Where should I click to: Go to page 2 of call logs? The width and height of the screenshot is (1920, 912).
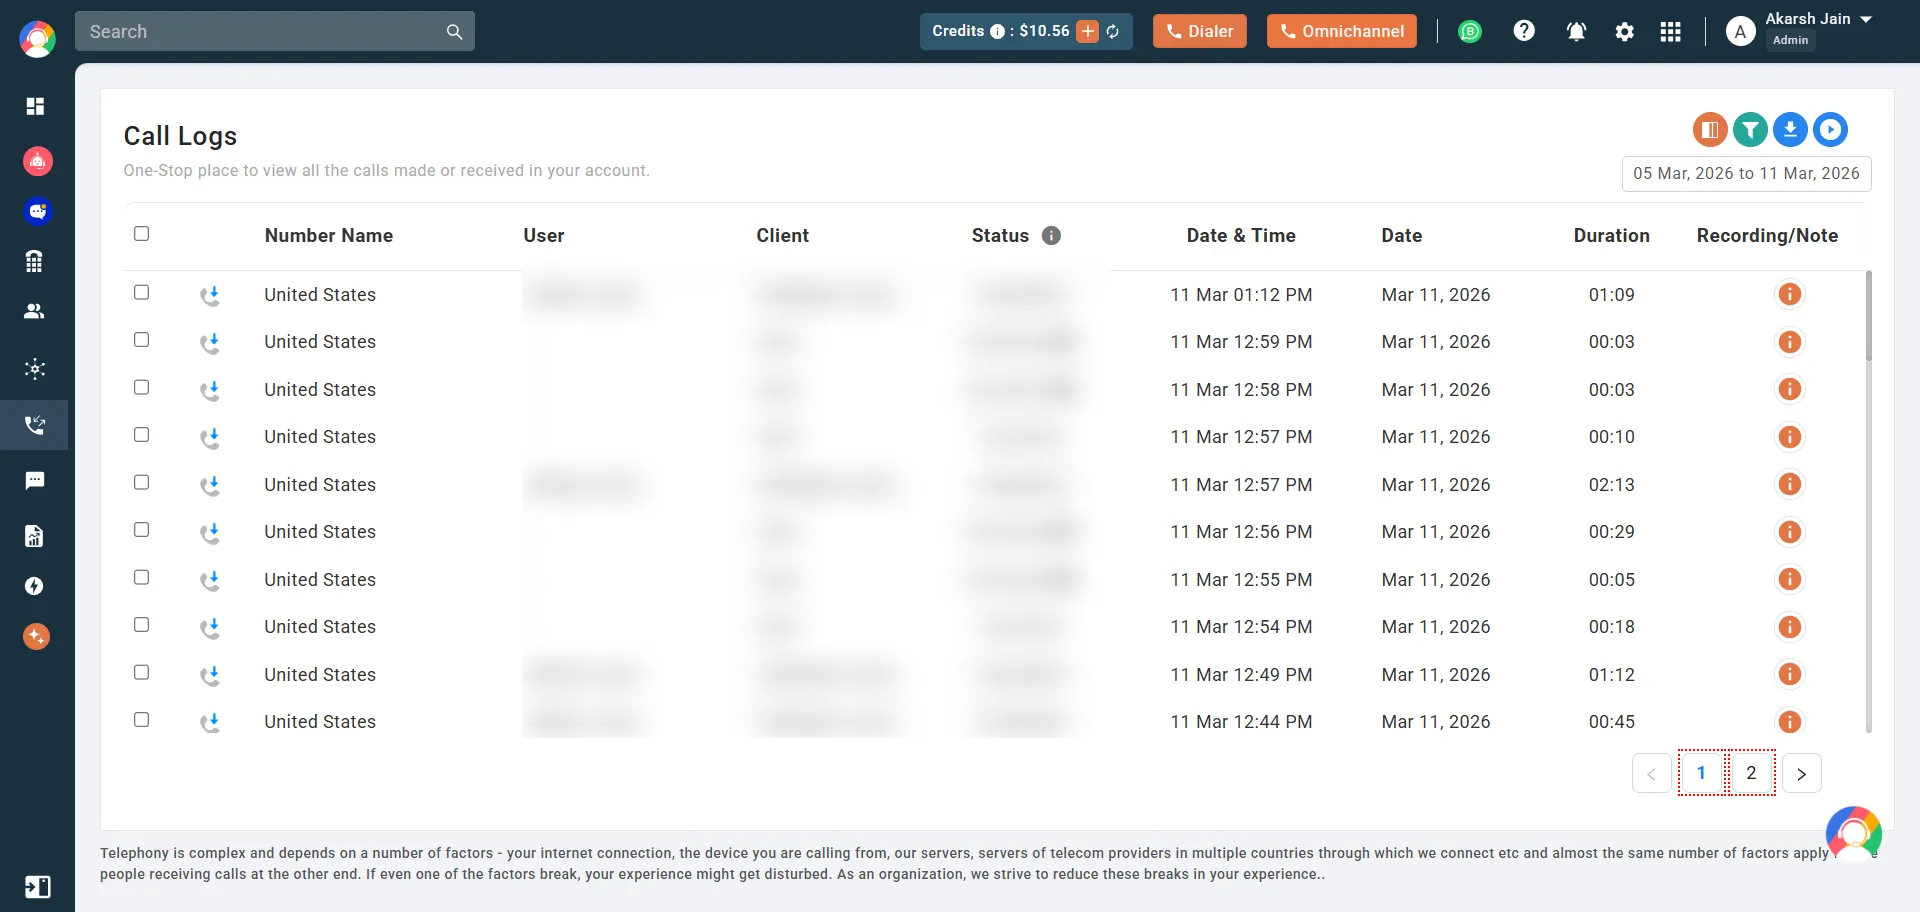pyautogui.click(x=1751, y=773)
